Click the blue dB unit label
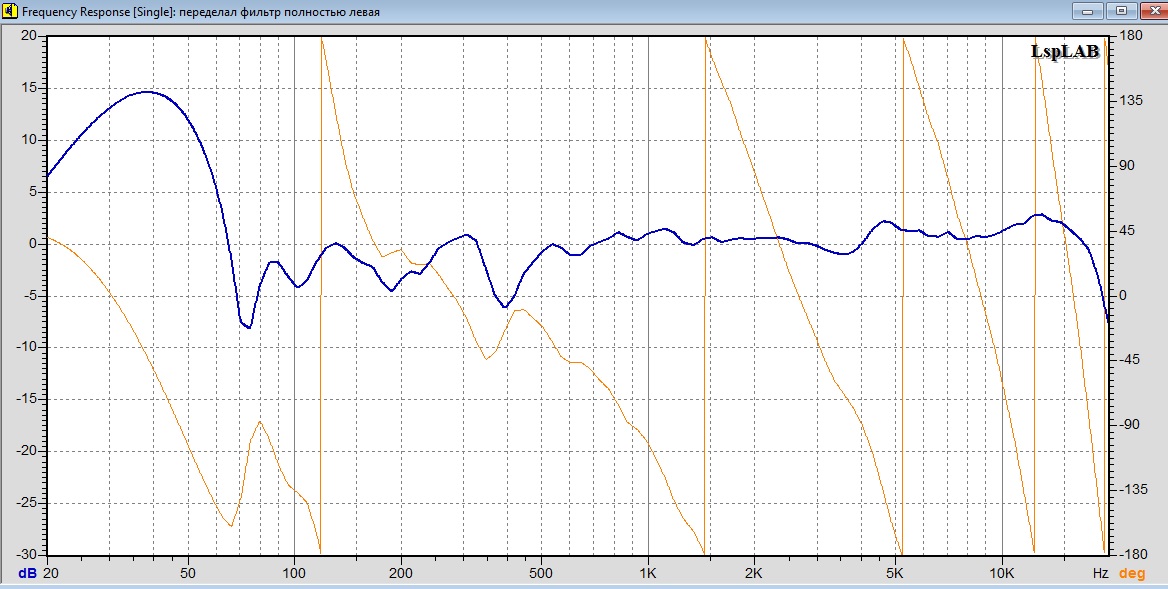Image resolution: width=1168 pixels, height=589 pixels. (x=28, y=574)
